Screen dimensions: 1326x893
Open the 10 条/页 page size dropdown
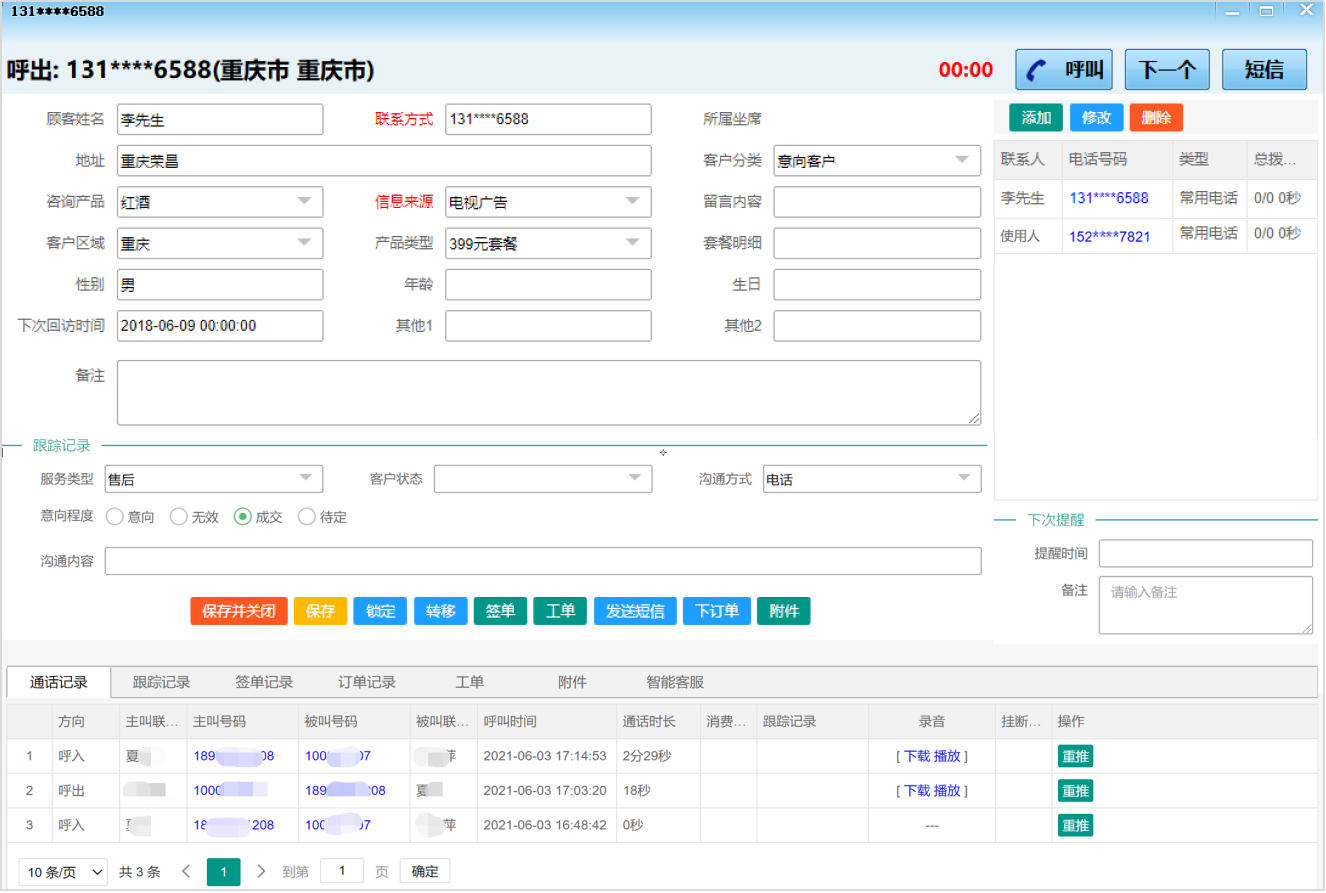click(x=63, y=872)
